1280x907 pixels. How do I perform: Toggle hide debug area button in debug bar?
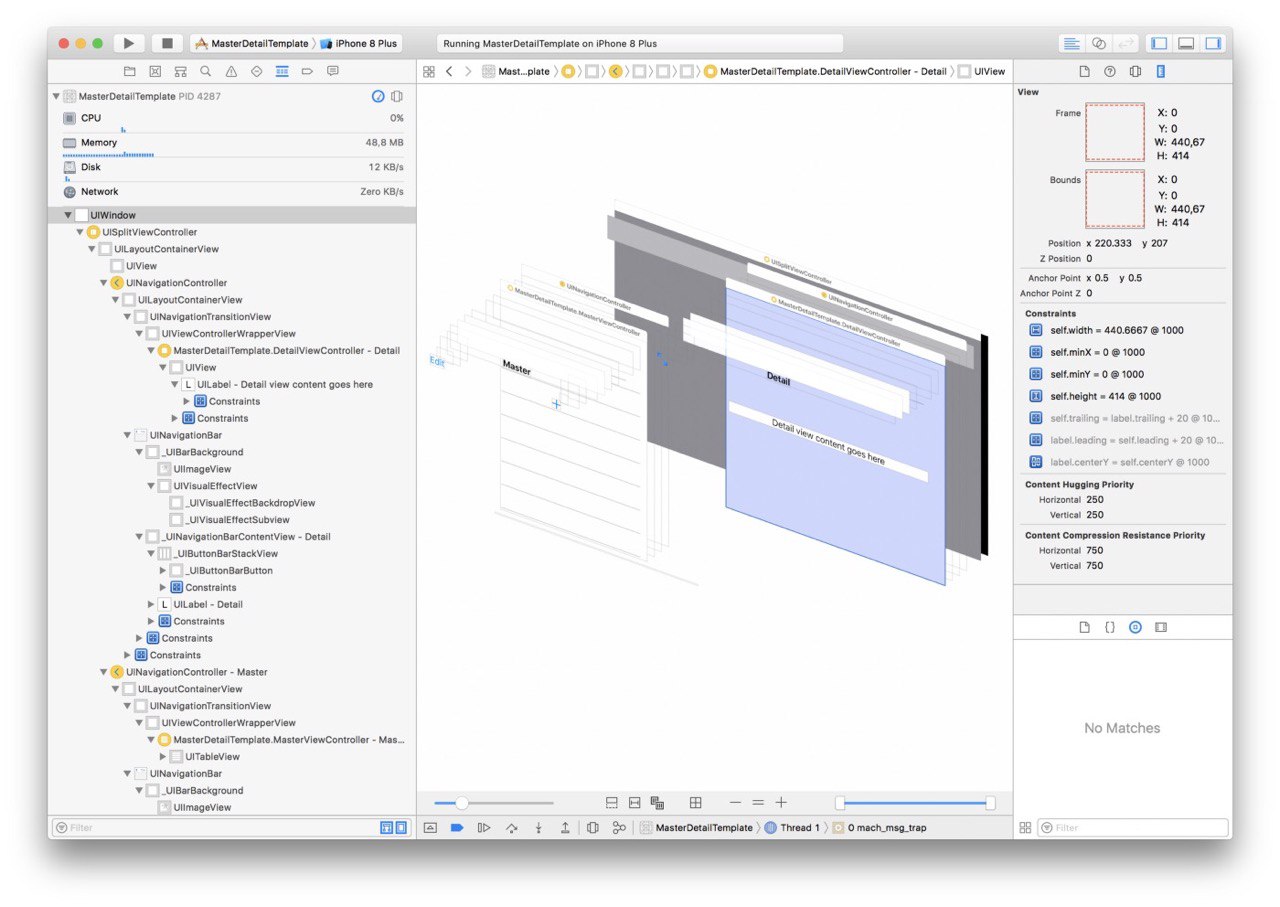point(430,828)
